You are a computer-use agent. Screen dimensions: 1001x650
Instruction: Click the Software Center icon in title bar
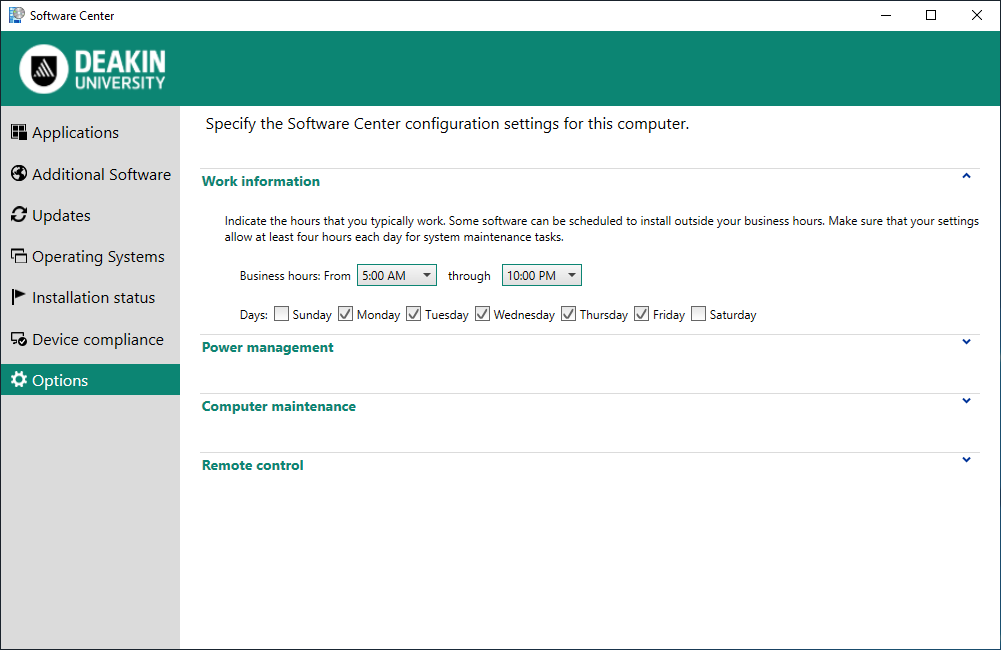[x=16, y=15]
